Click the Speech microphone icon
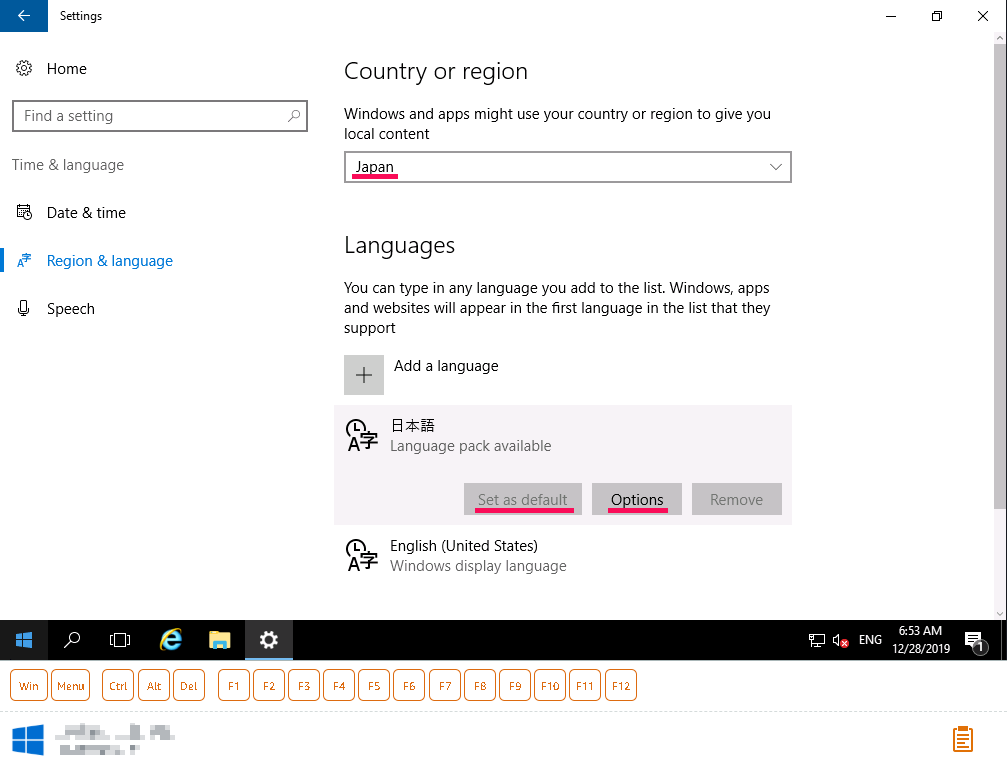Viewport: 1007px width, 768px height. (x=24, y=308)
